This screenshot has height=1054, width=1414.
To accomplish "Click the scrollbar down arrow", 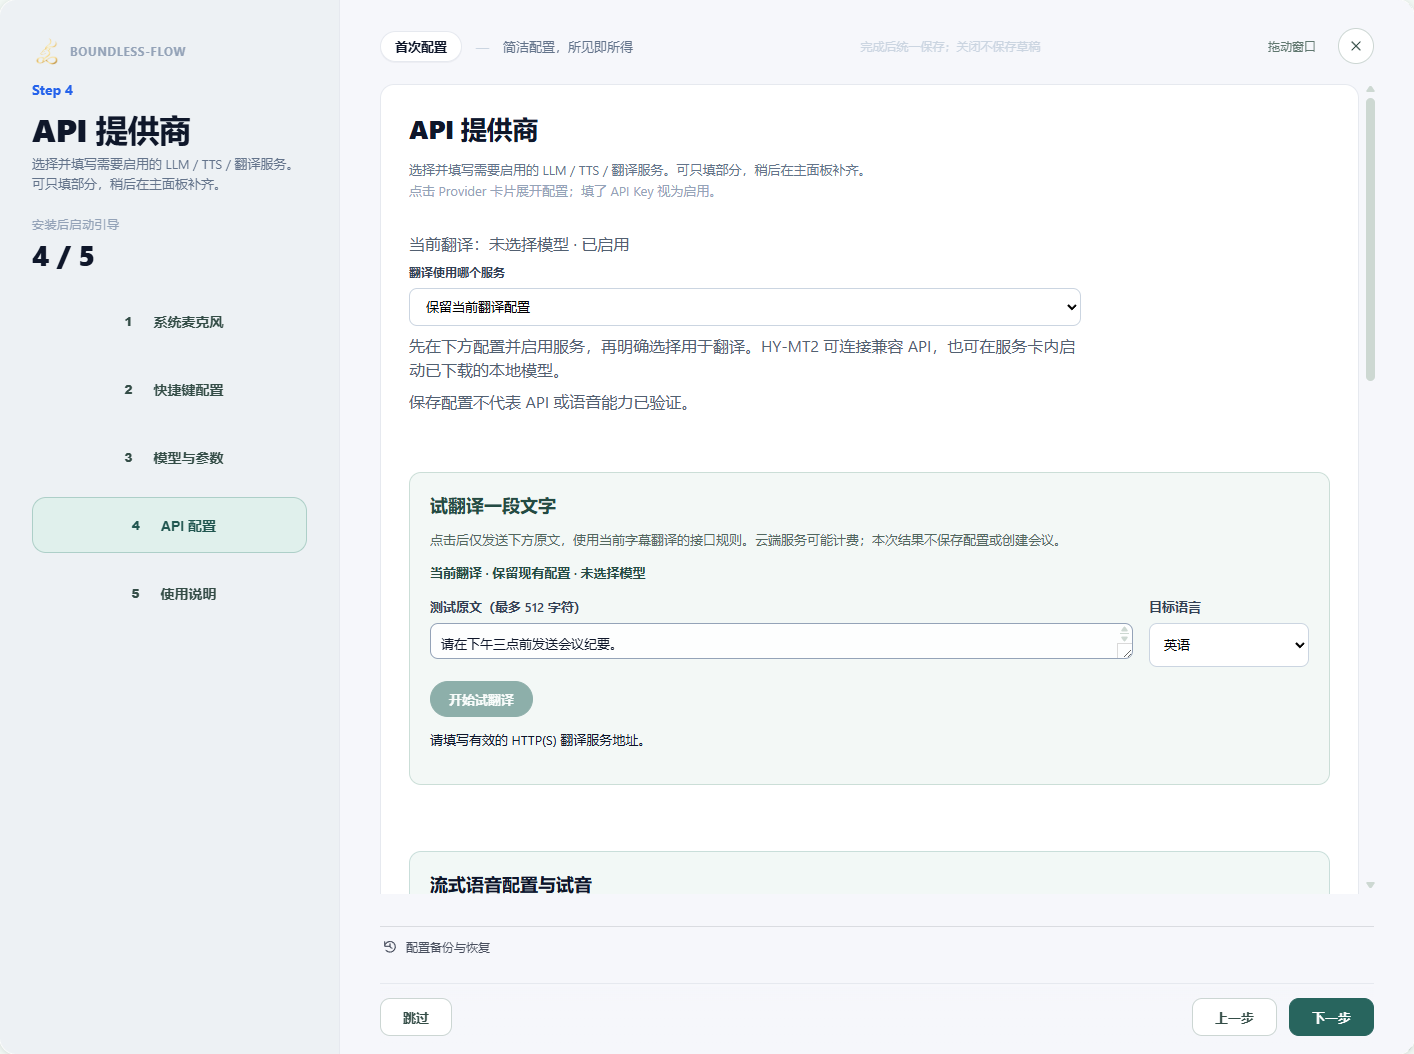I will (x=1370, y=885).
